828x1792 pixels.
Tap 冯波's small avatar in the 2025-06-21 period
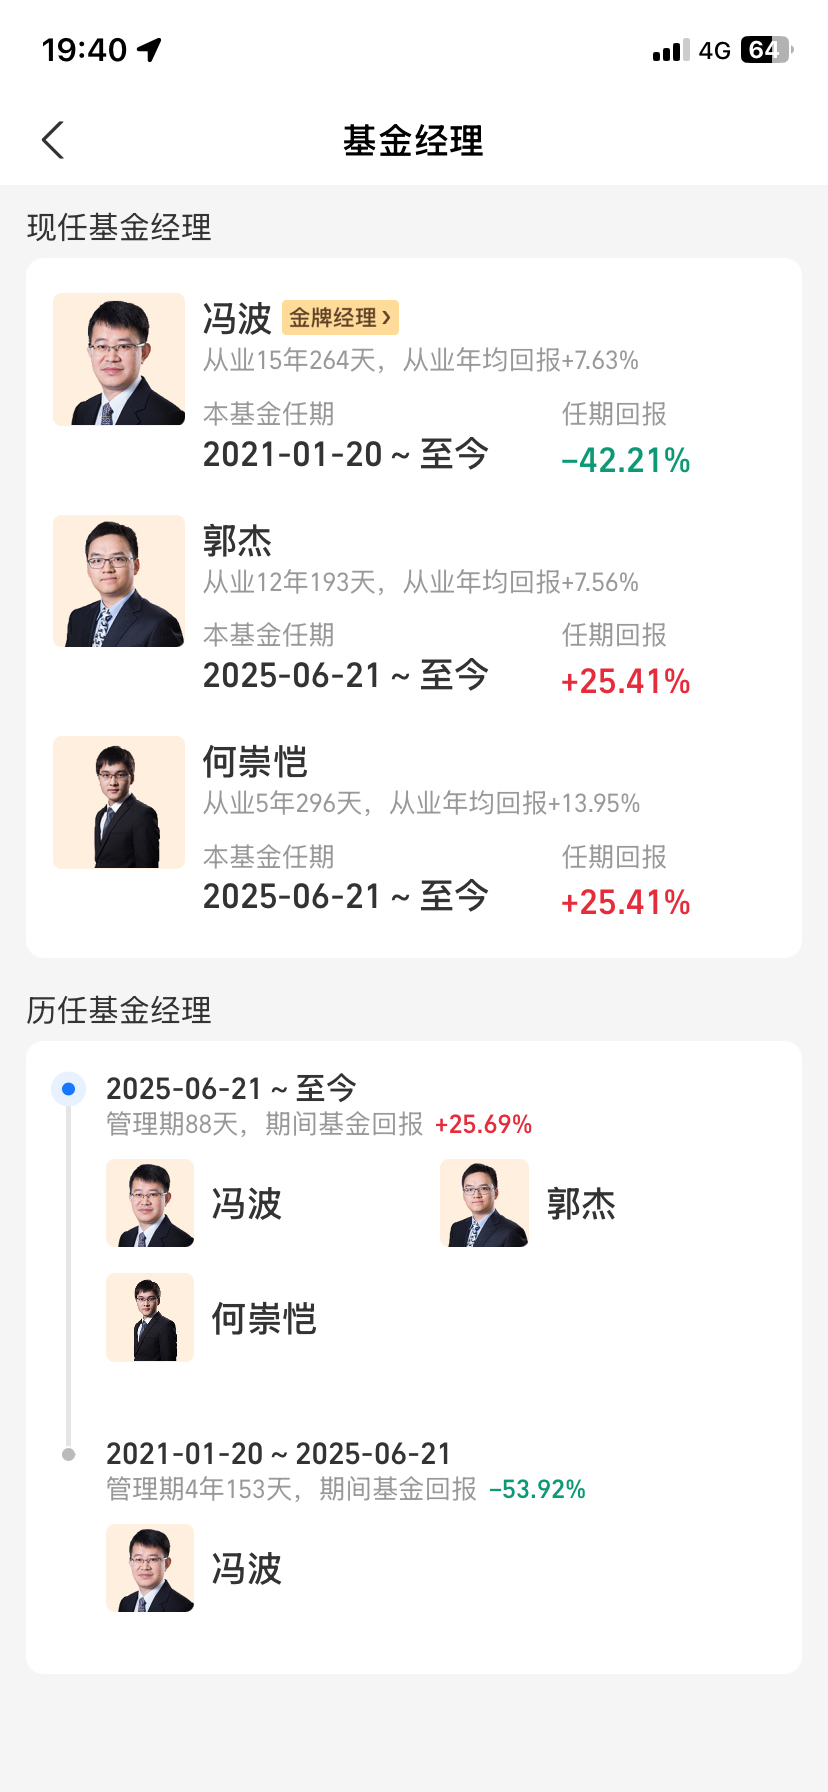click(150, 1203)
